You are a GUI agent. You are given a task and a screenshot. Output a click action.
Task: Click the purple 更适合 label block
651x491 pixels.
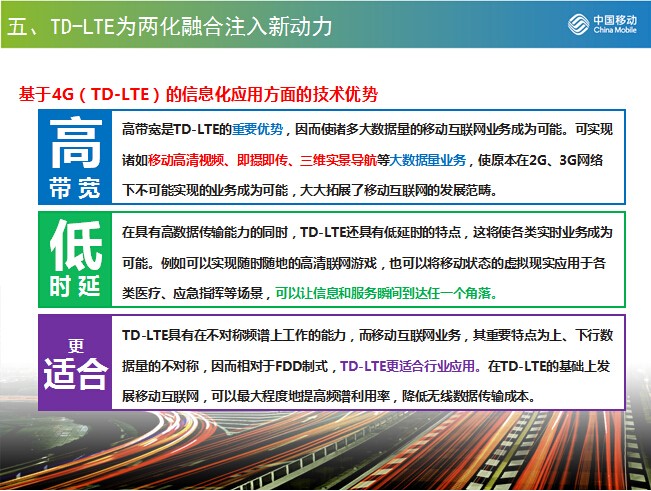pyautogui.click(x=75, y=362)
